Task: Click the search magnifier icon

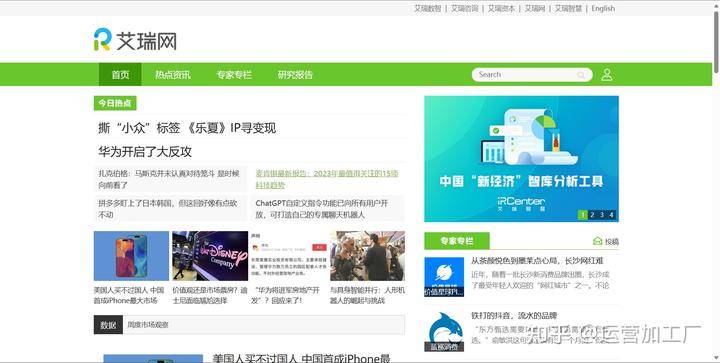Action: pyautogui.click(x=581, y=75)
